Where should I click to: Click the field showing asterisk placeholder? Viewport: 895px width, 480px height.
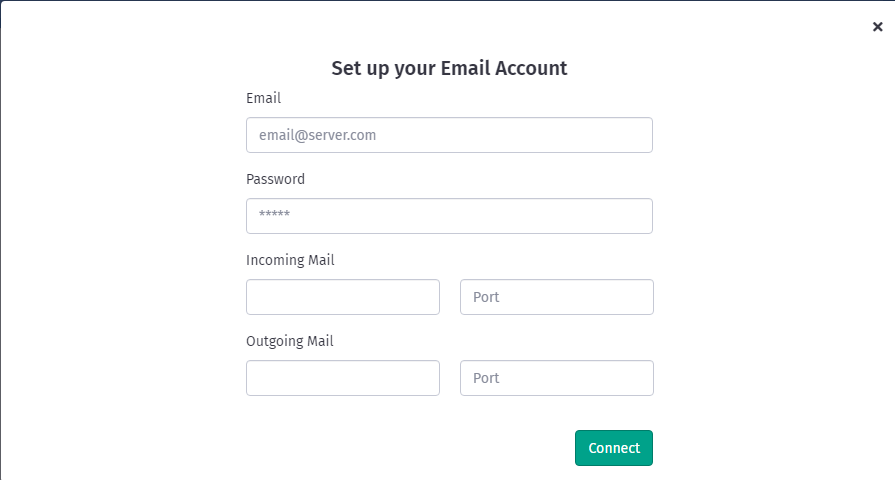pyautogui.click(x=449, y=216)
